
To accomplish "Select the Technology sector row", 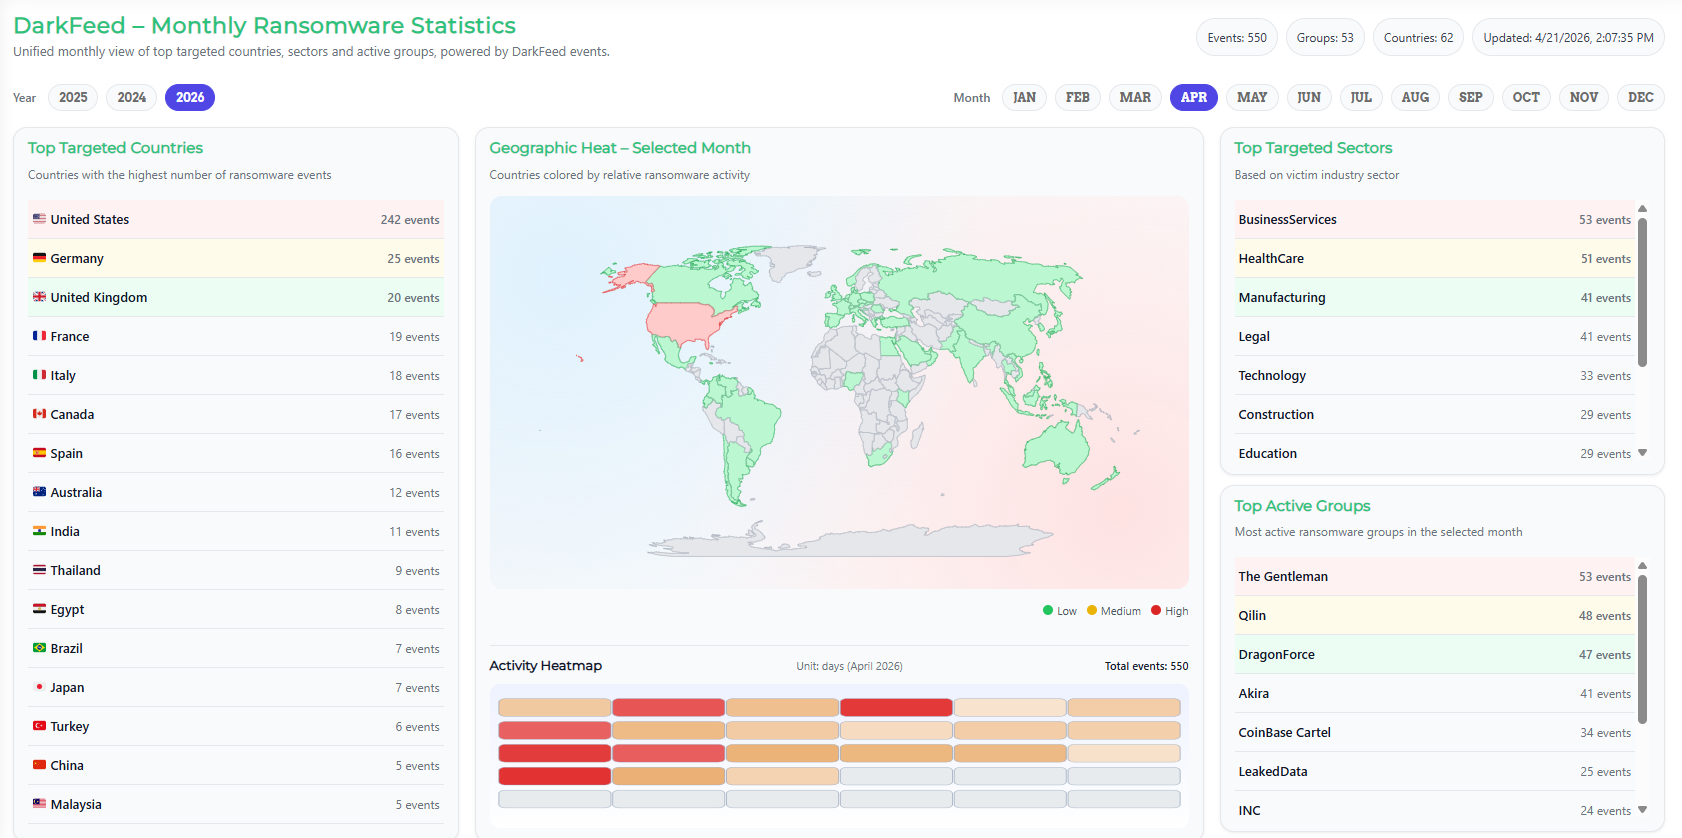I will click(1434, 375).
